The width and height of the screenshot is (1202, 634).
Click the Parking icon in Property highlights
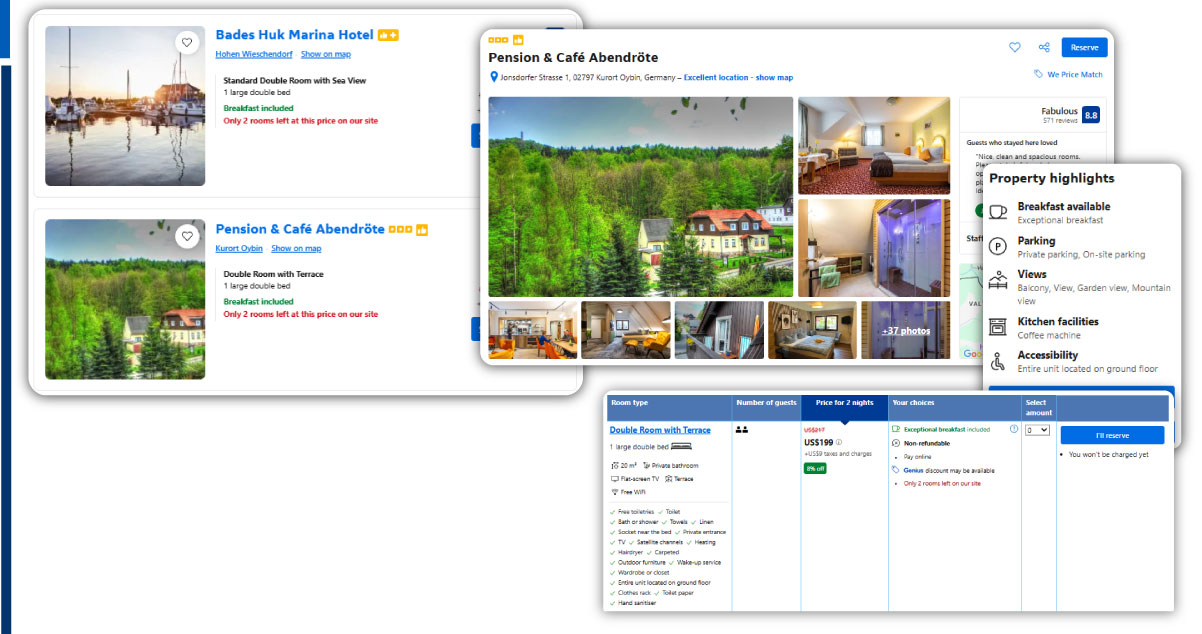pos(996,245)
